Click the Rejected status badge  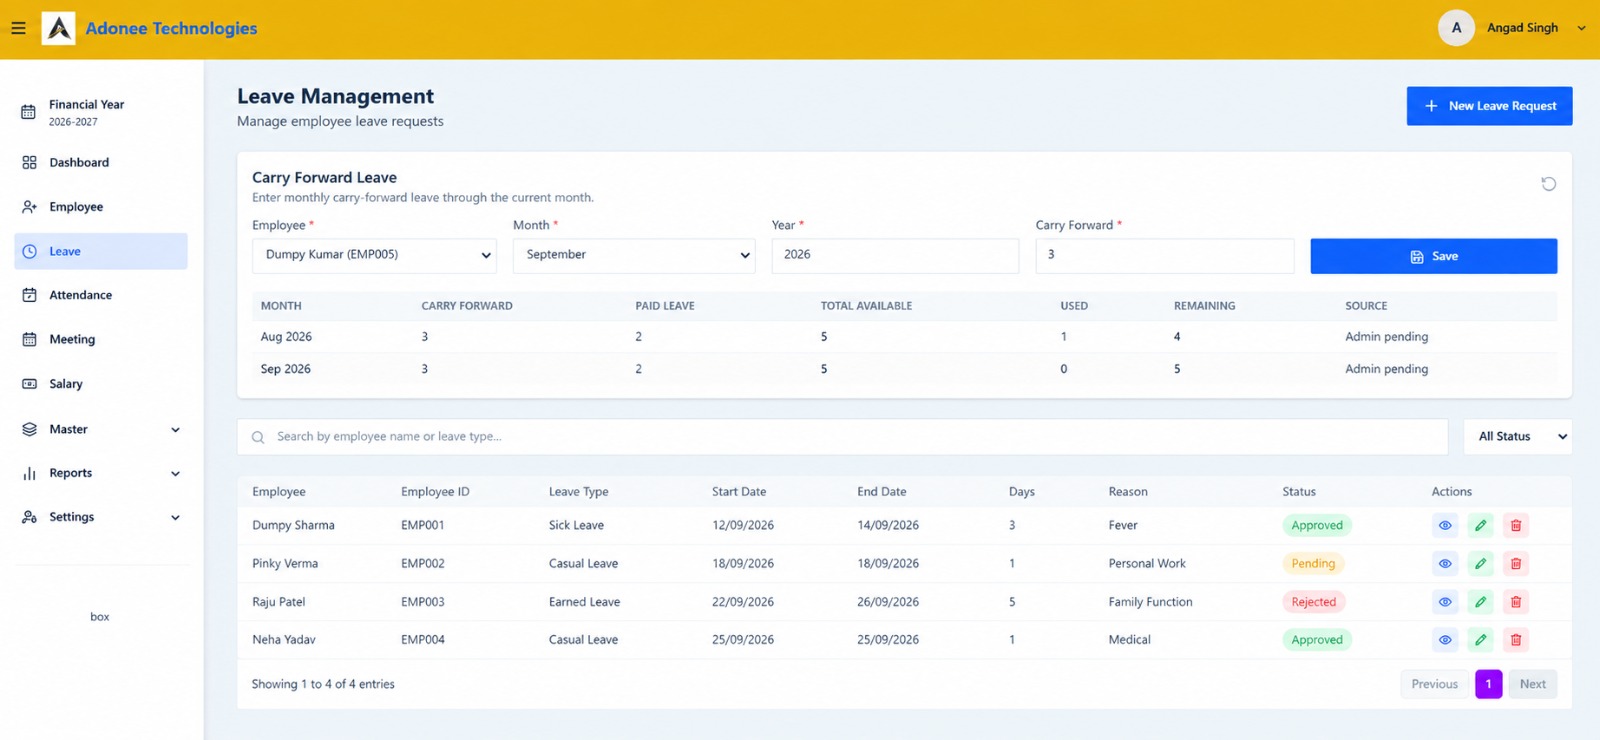(1314, 602)
